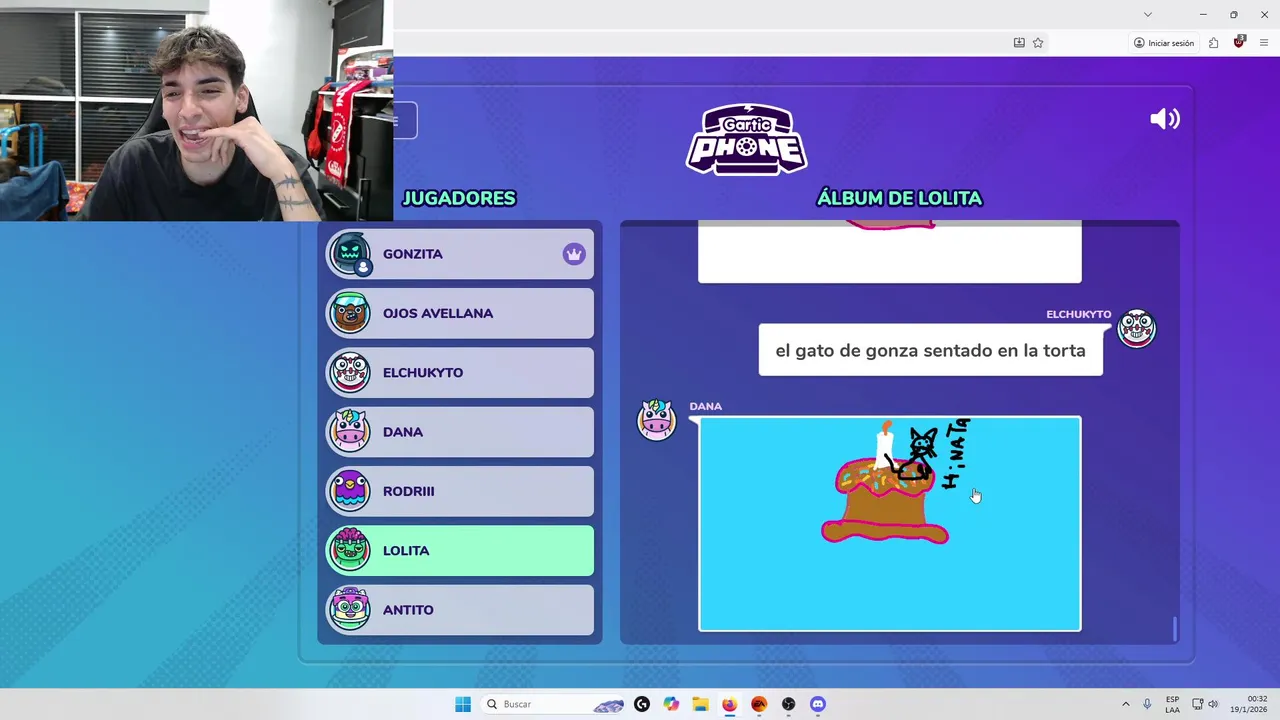
Task: Click ANTITO's avatar icon
Action: [x=350, y=610]
